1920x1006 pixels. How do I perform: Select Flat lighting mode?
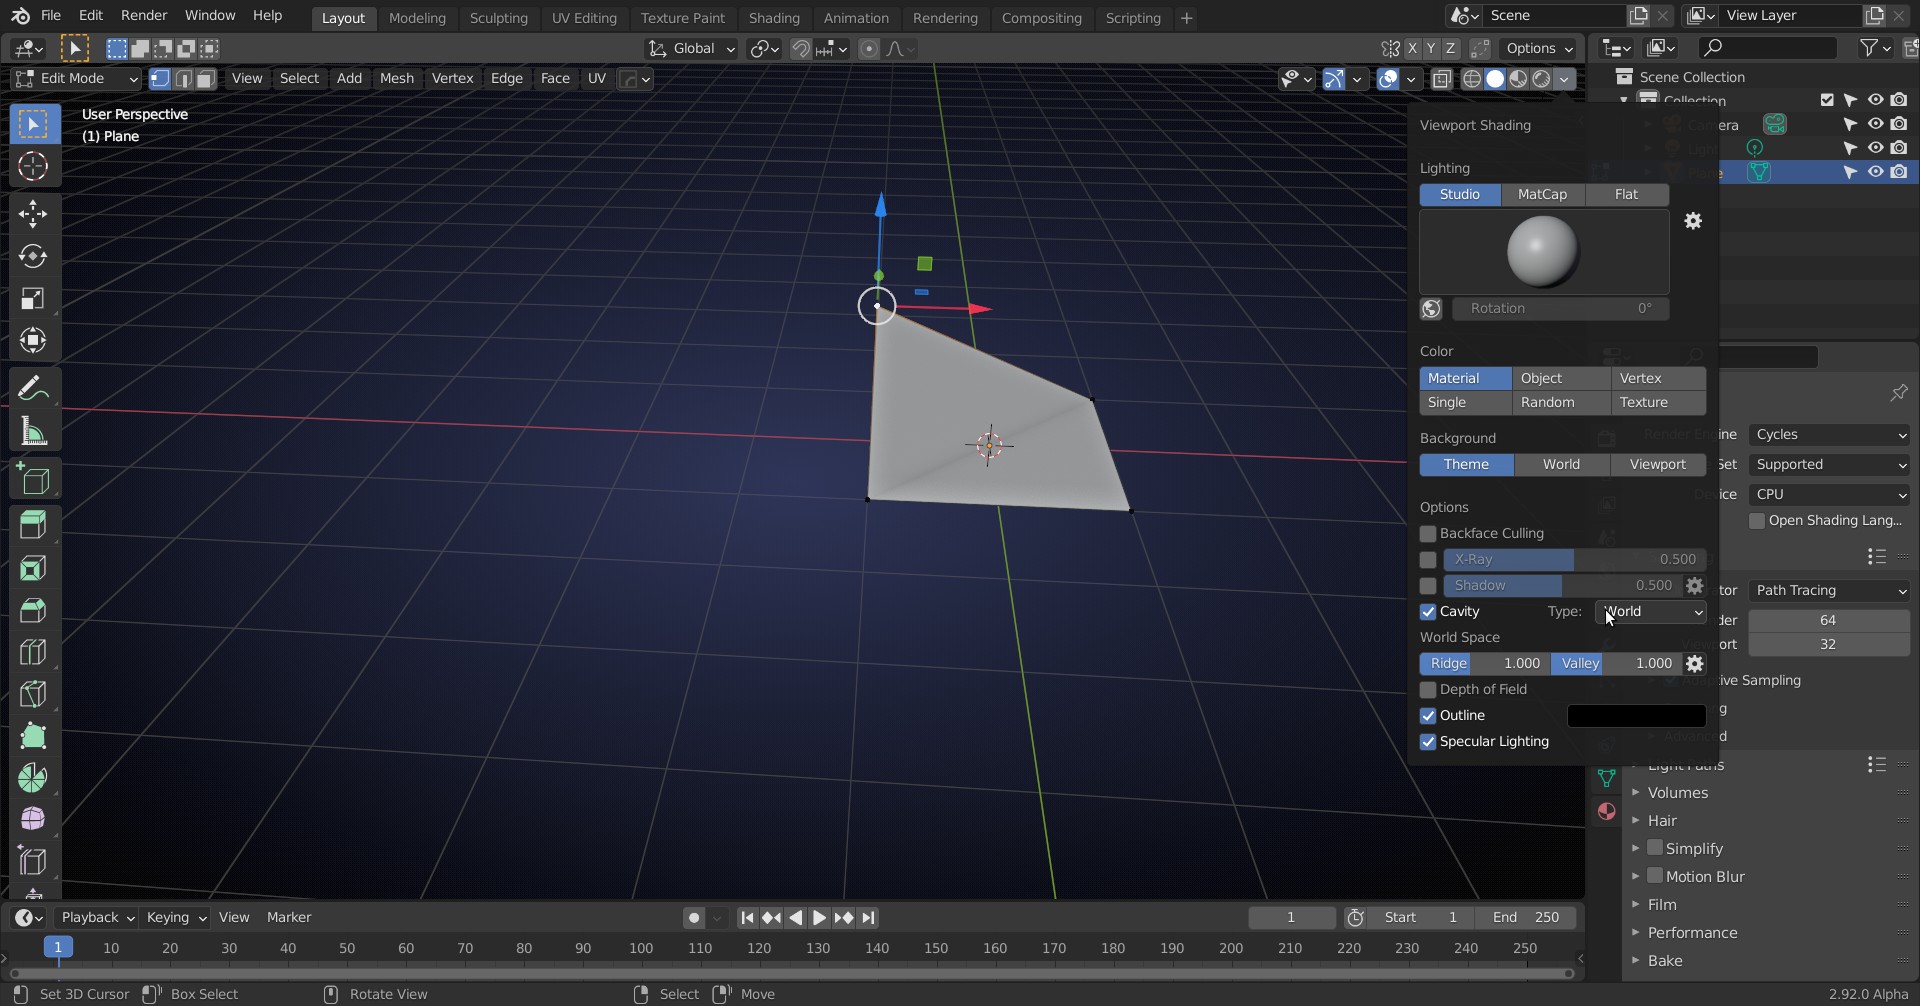click(x=1626, y=195)
